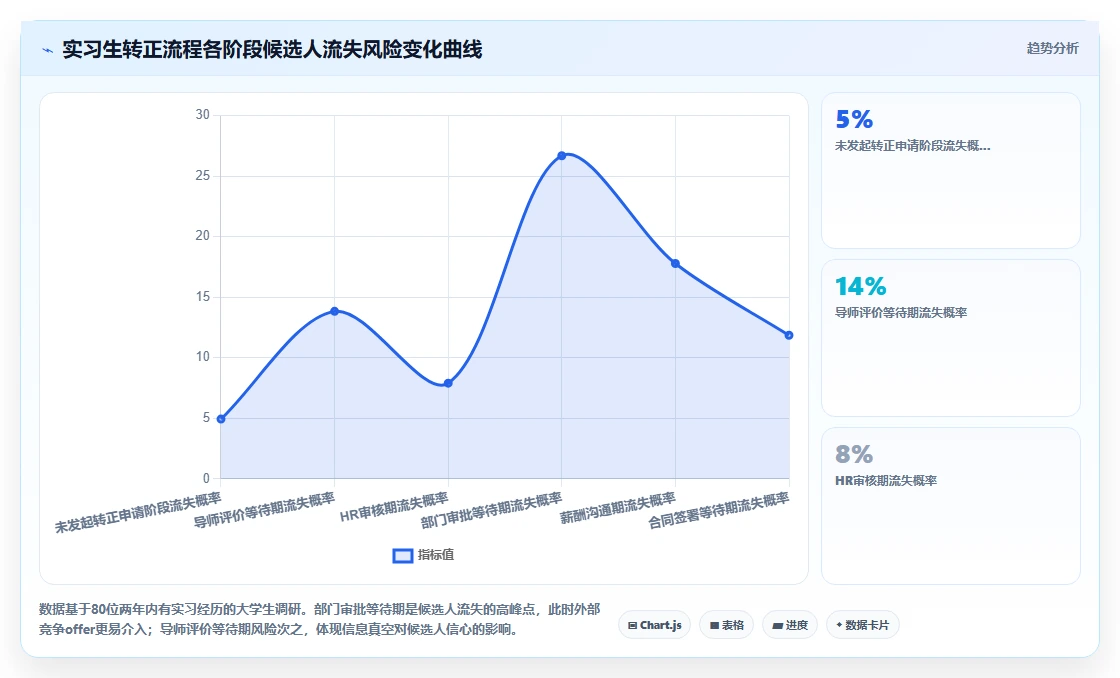Click the lightning icon beside the title
Screen dimensions: 1120x678
coord(47,50)
